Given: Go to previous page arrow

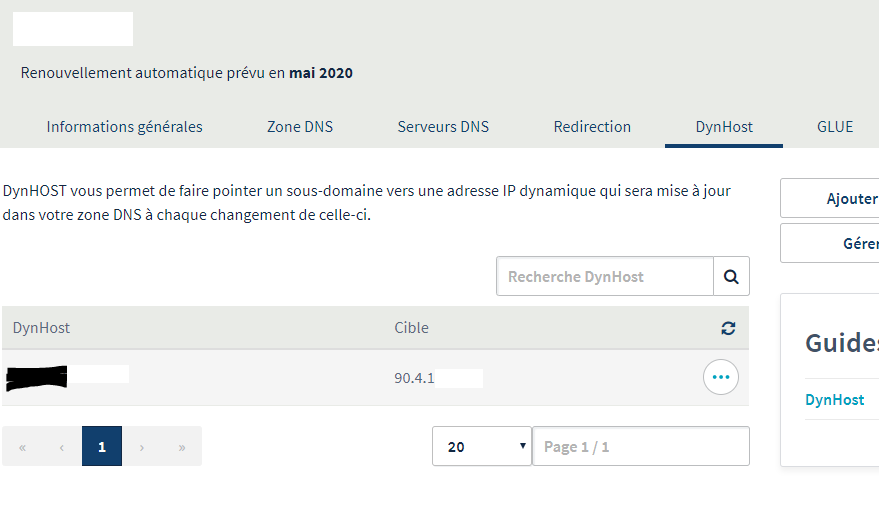Looking at the screenshot, I should point(62,447).
